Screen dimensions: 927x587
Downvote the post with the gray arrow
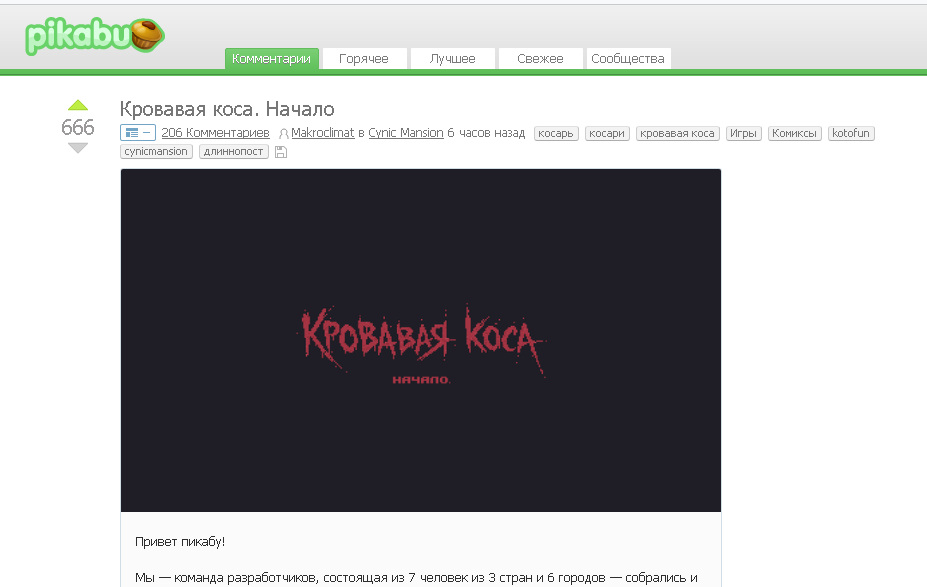(78, 148)
